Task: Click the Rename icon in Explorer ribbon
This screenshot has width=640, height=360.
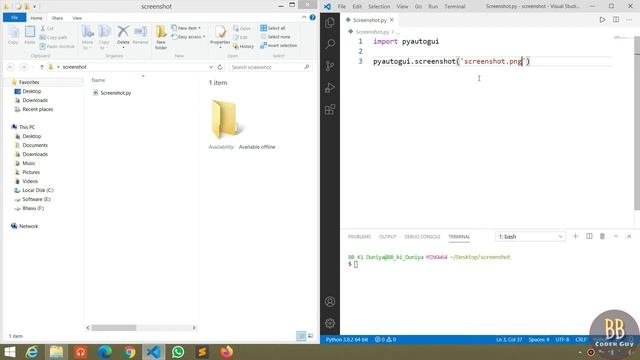Action: (x=140, y=35)
